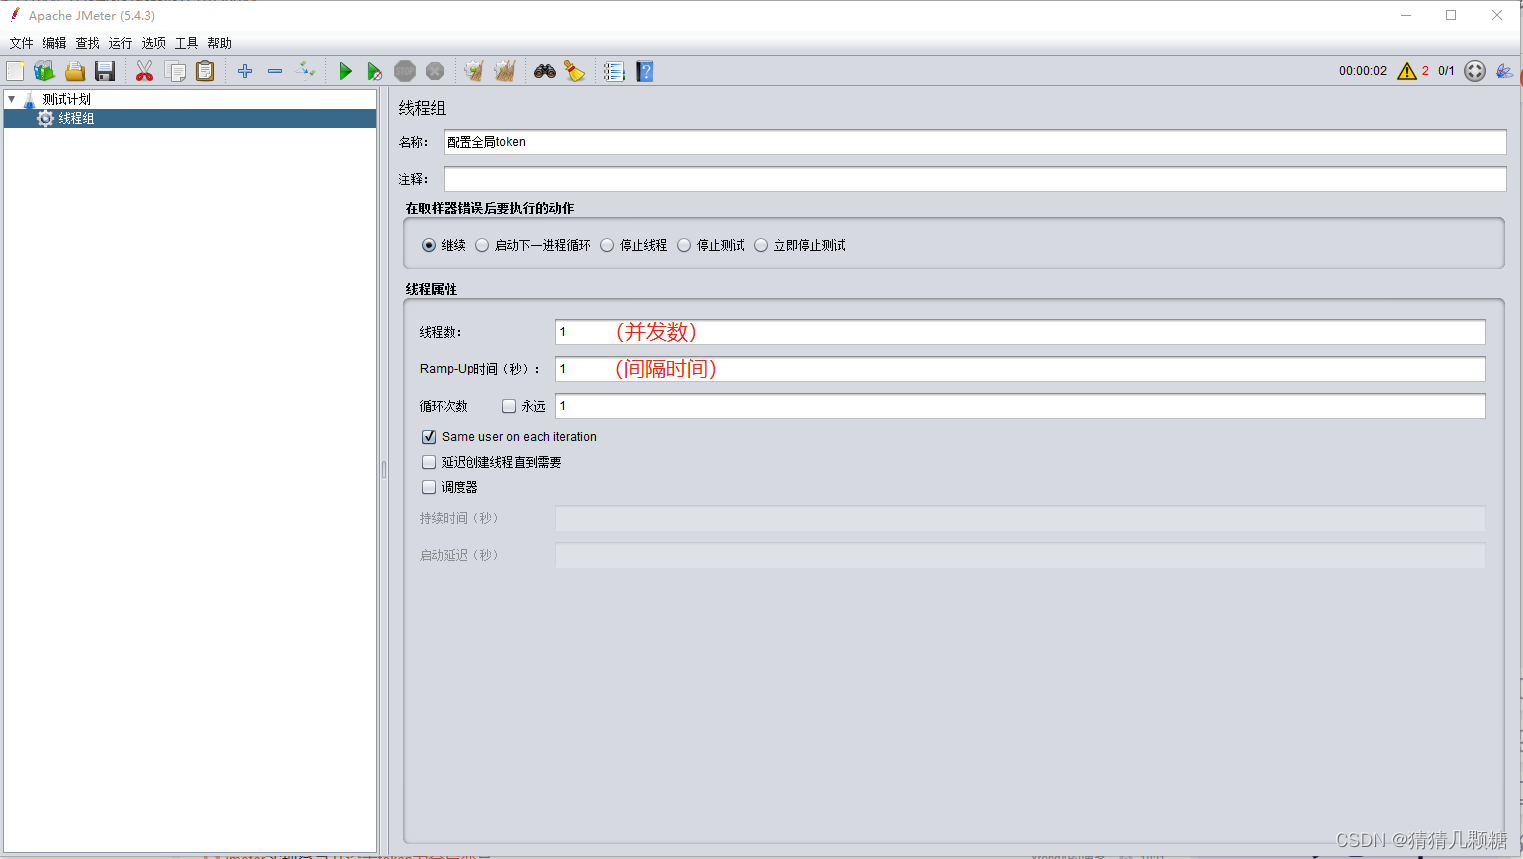Click the panel splitter collapse handle

[383, 469]
